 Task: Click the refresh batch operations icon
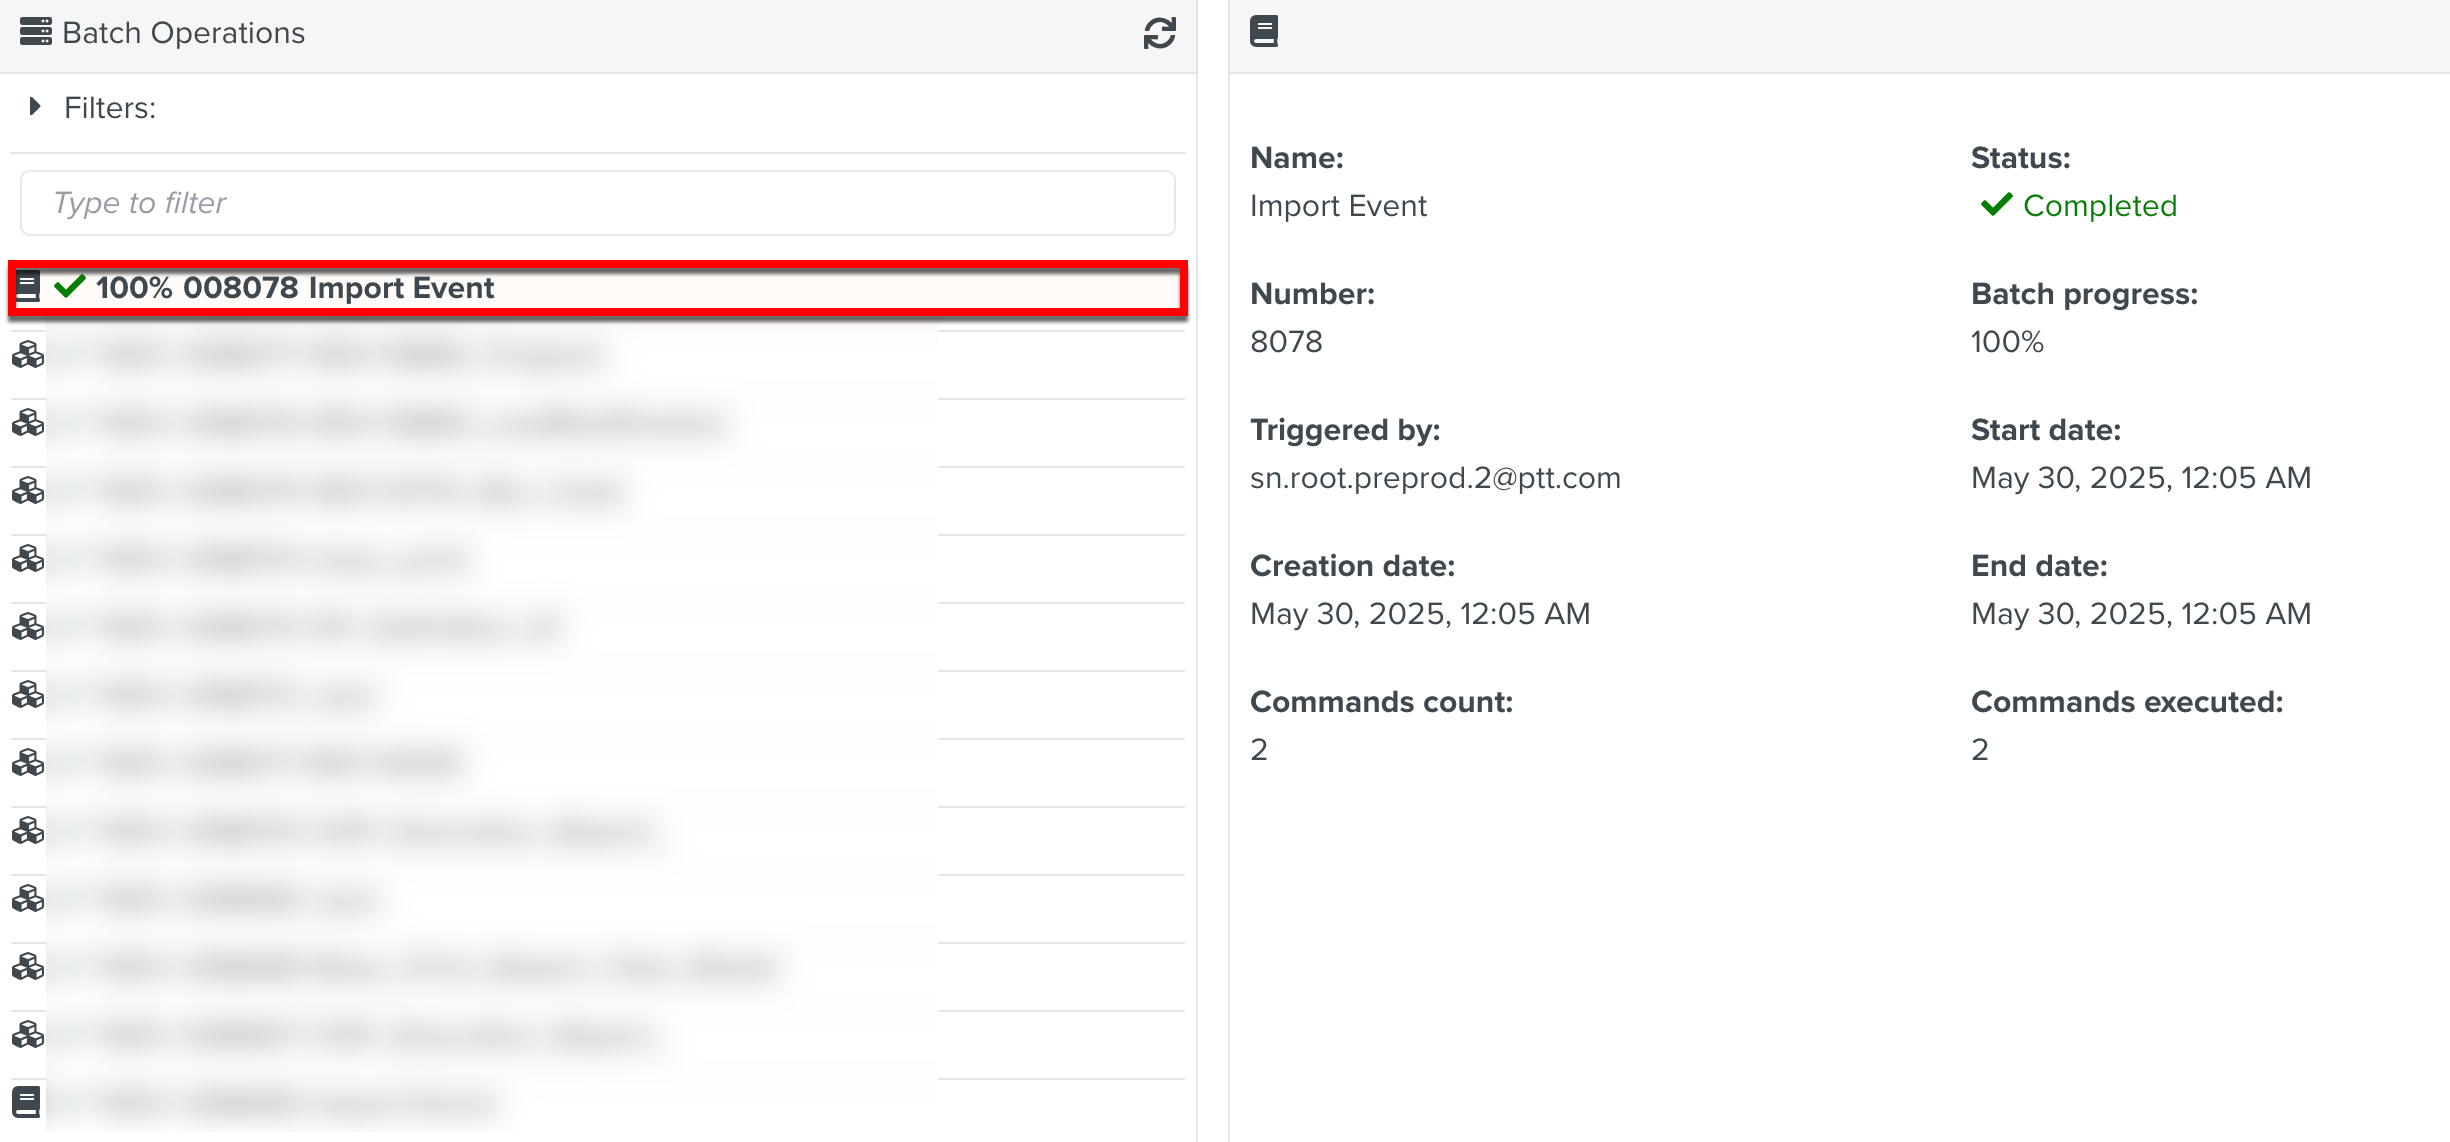pos(1159,33)
